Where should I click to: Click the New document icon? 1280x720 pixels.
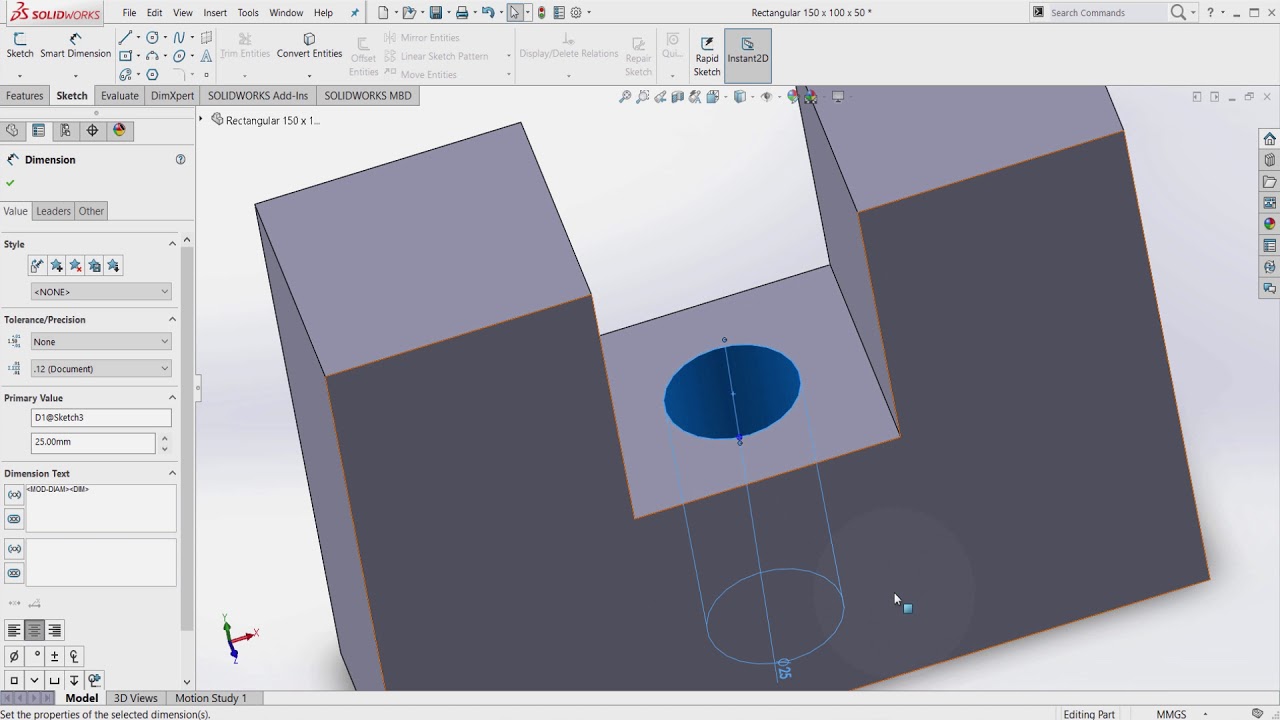pos(383,13)
